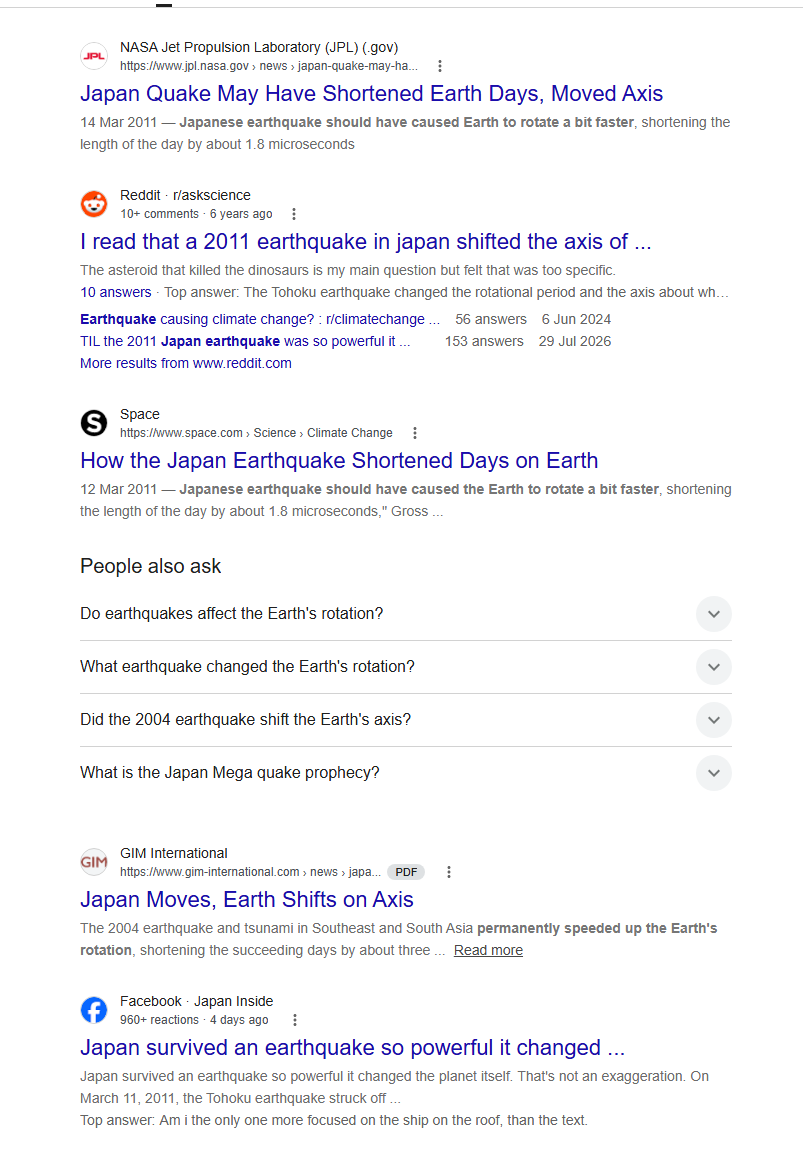This screenshot has height=1160, width=803.
Task: Open 'Japan Quake May Have Shortened Earth Days' result
Action: coord(372,94)
